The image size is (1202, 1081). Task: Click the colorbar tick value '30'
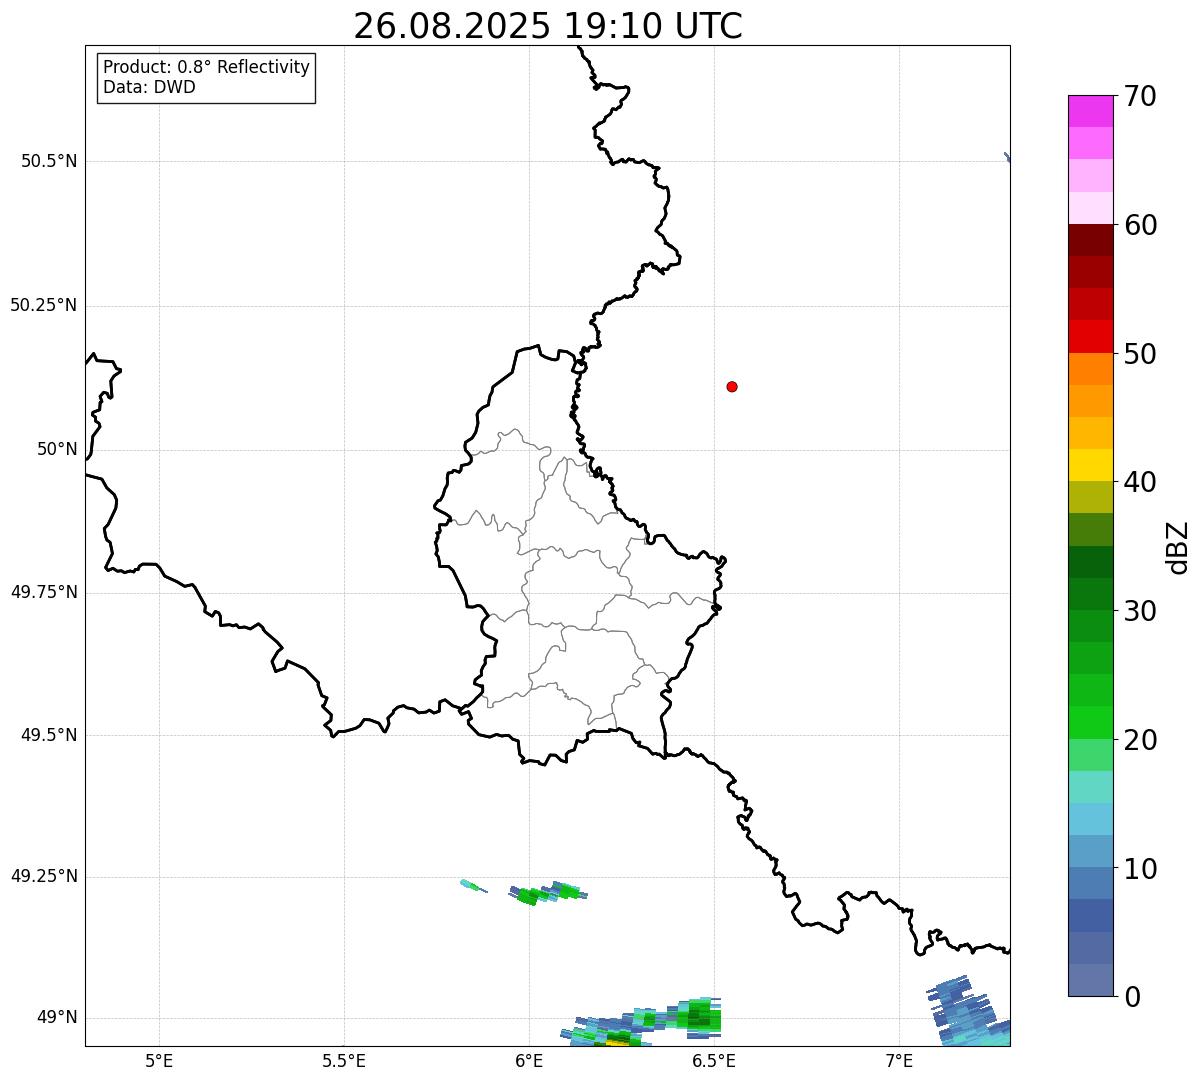tap(1140, 611)
